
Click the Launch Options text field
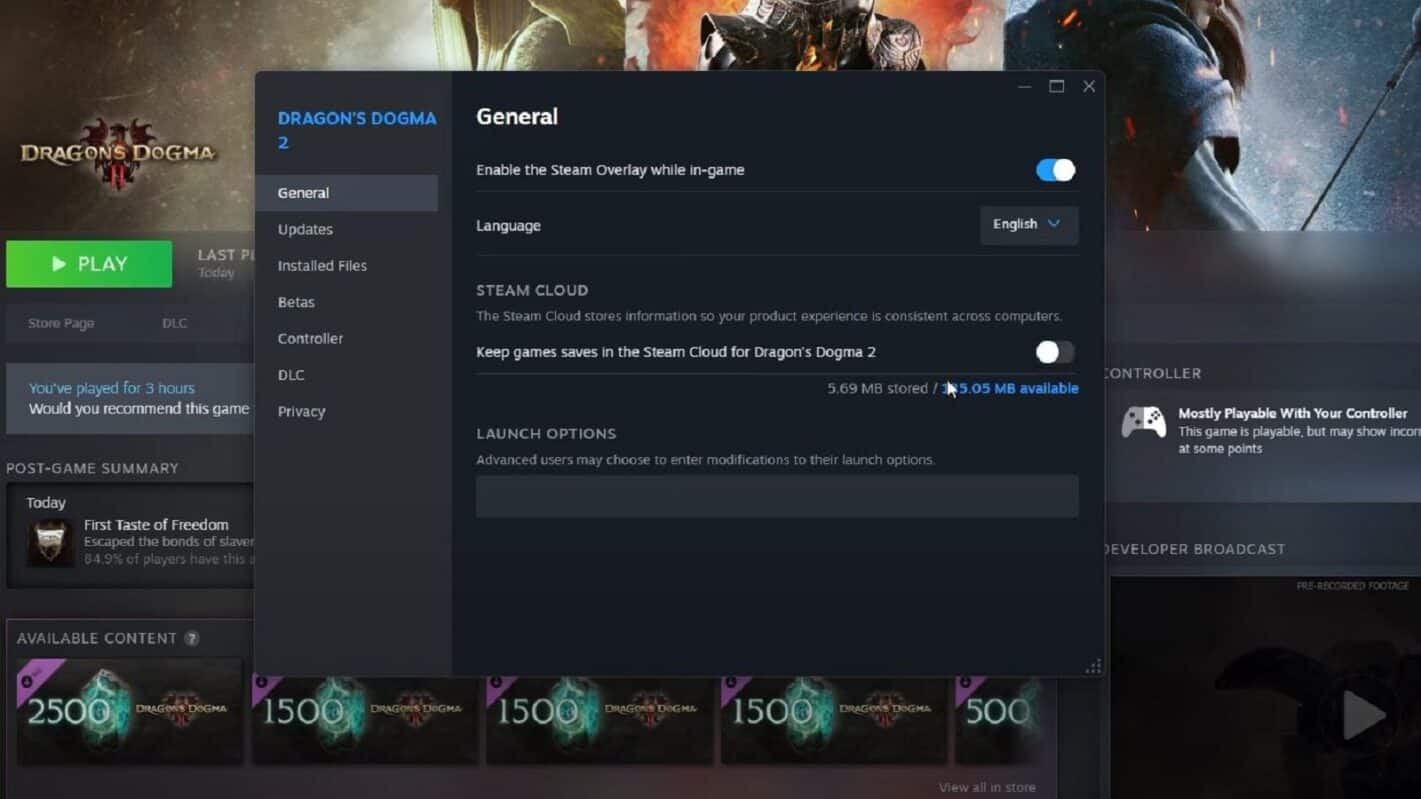pos(777,496)
